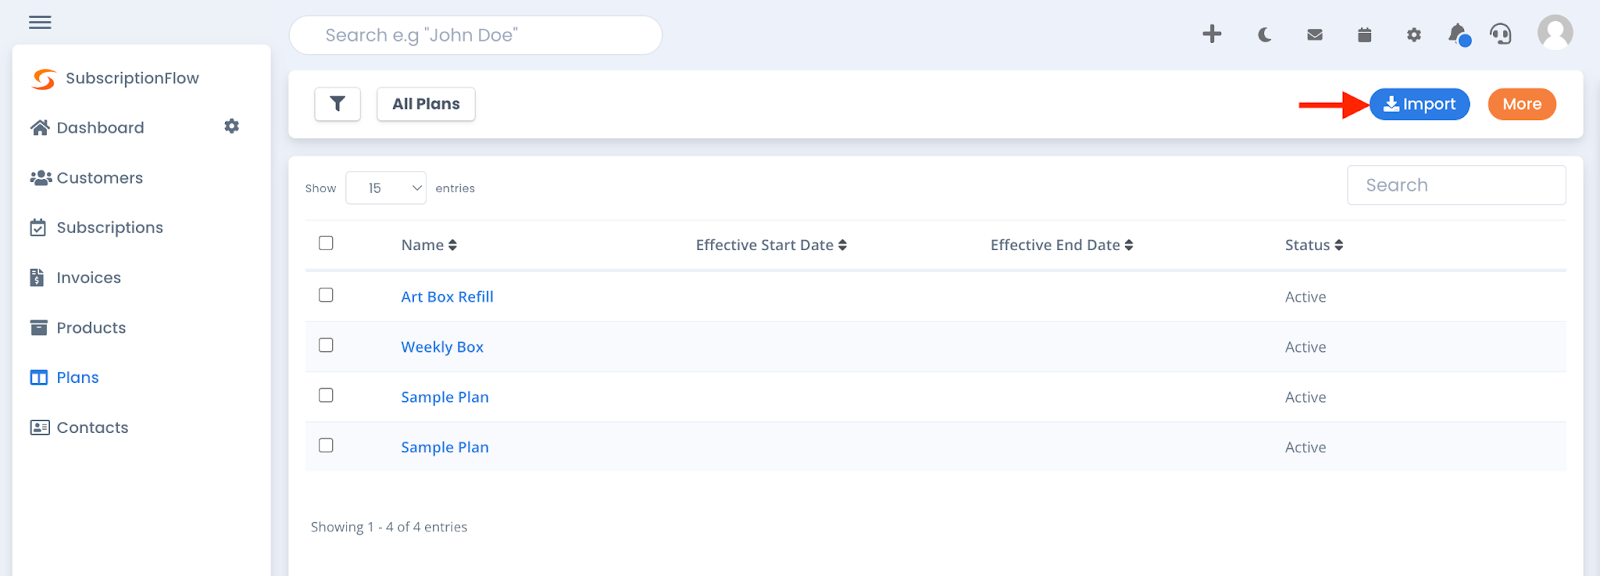This screenshot has width=1600, height=576.
Task: Toggle the select-all header checkbox
Action: click(326, 243)
